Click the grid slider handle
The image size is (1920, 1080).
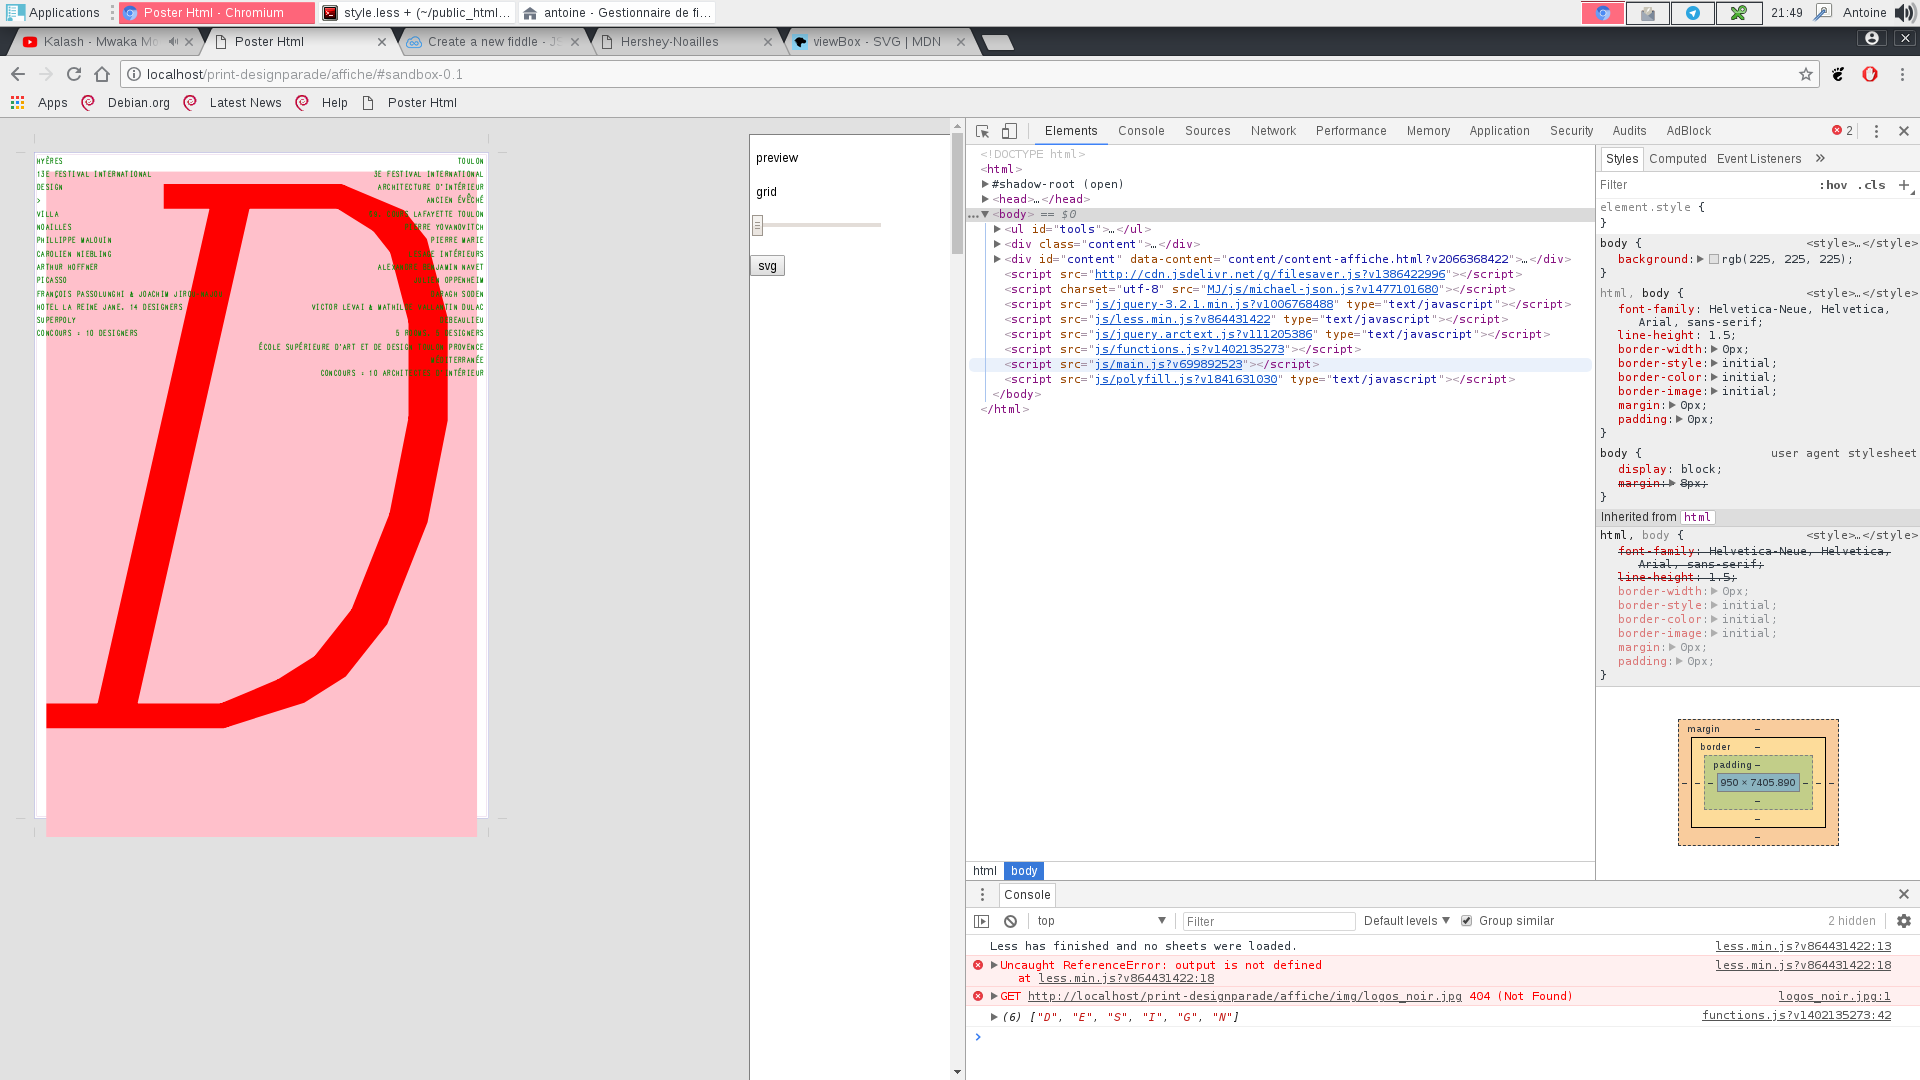click(757, 225)
